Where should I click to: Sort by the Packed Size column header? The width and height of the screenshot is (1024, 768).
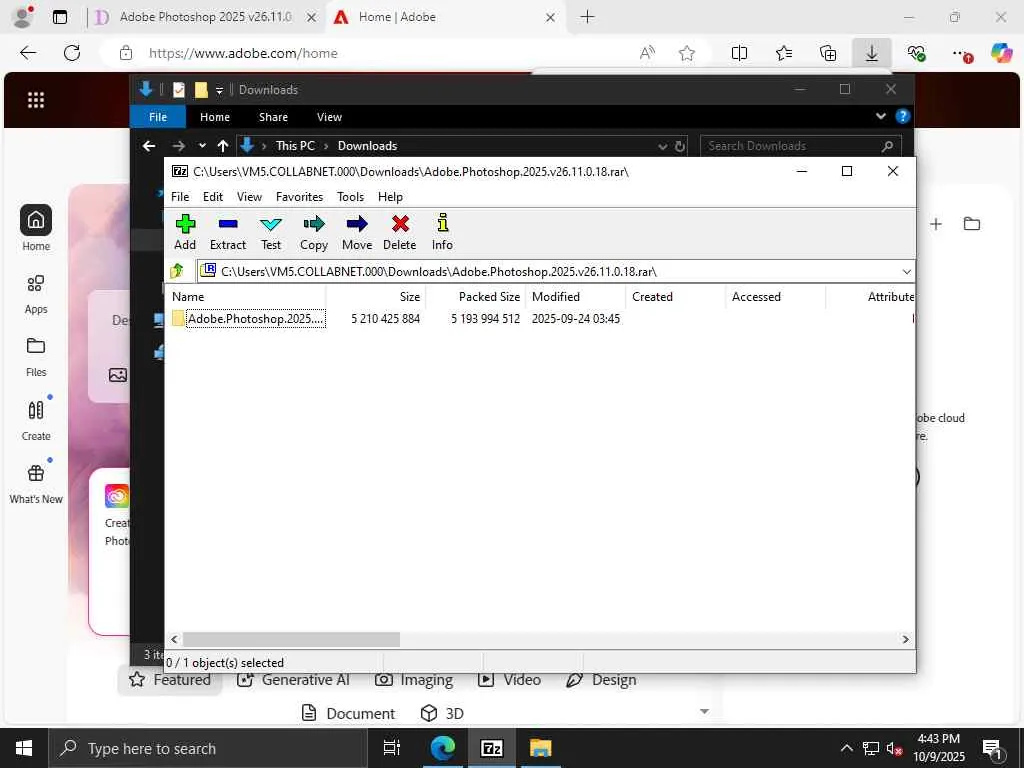tap(475, 296)
